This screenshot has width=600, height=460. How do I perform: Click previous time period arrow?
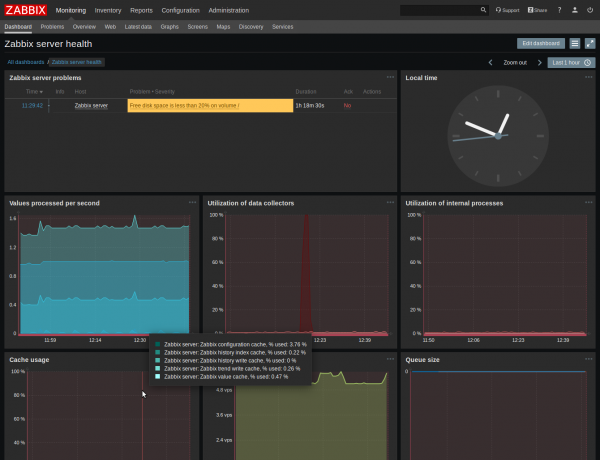tap(490, 62)
